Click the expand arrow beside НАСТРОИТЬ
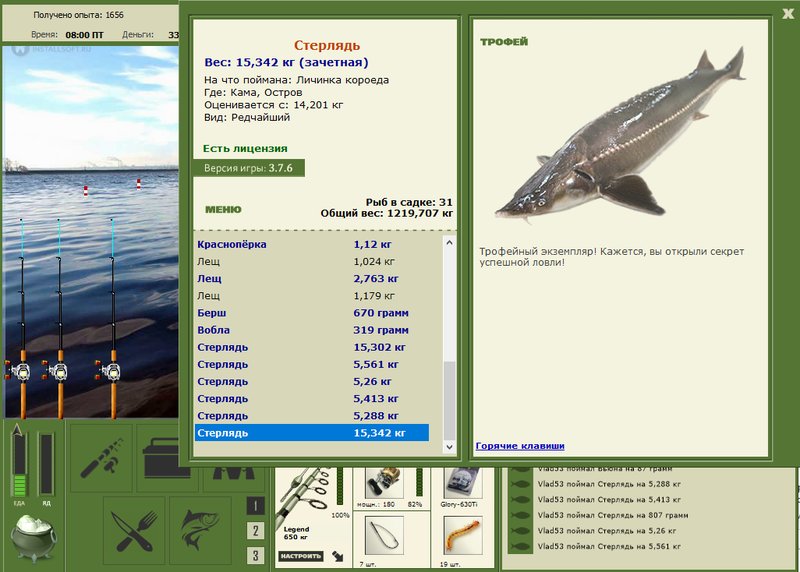Screen dimensions: 800x572 point(338,556)
